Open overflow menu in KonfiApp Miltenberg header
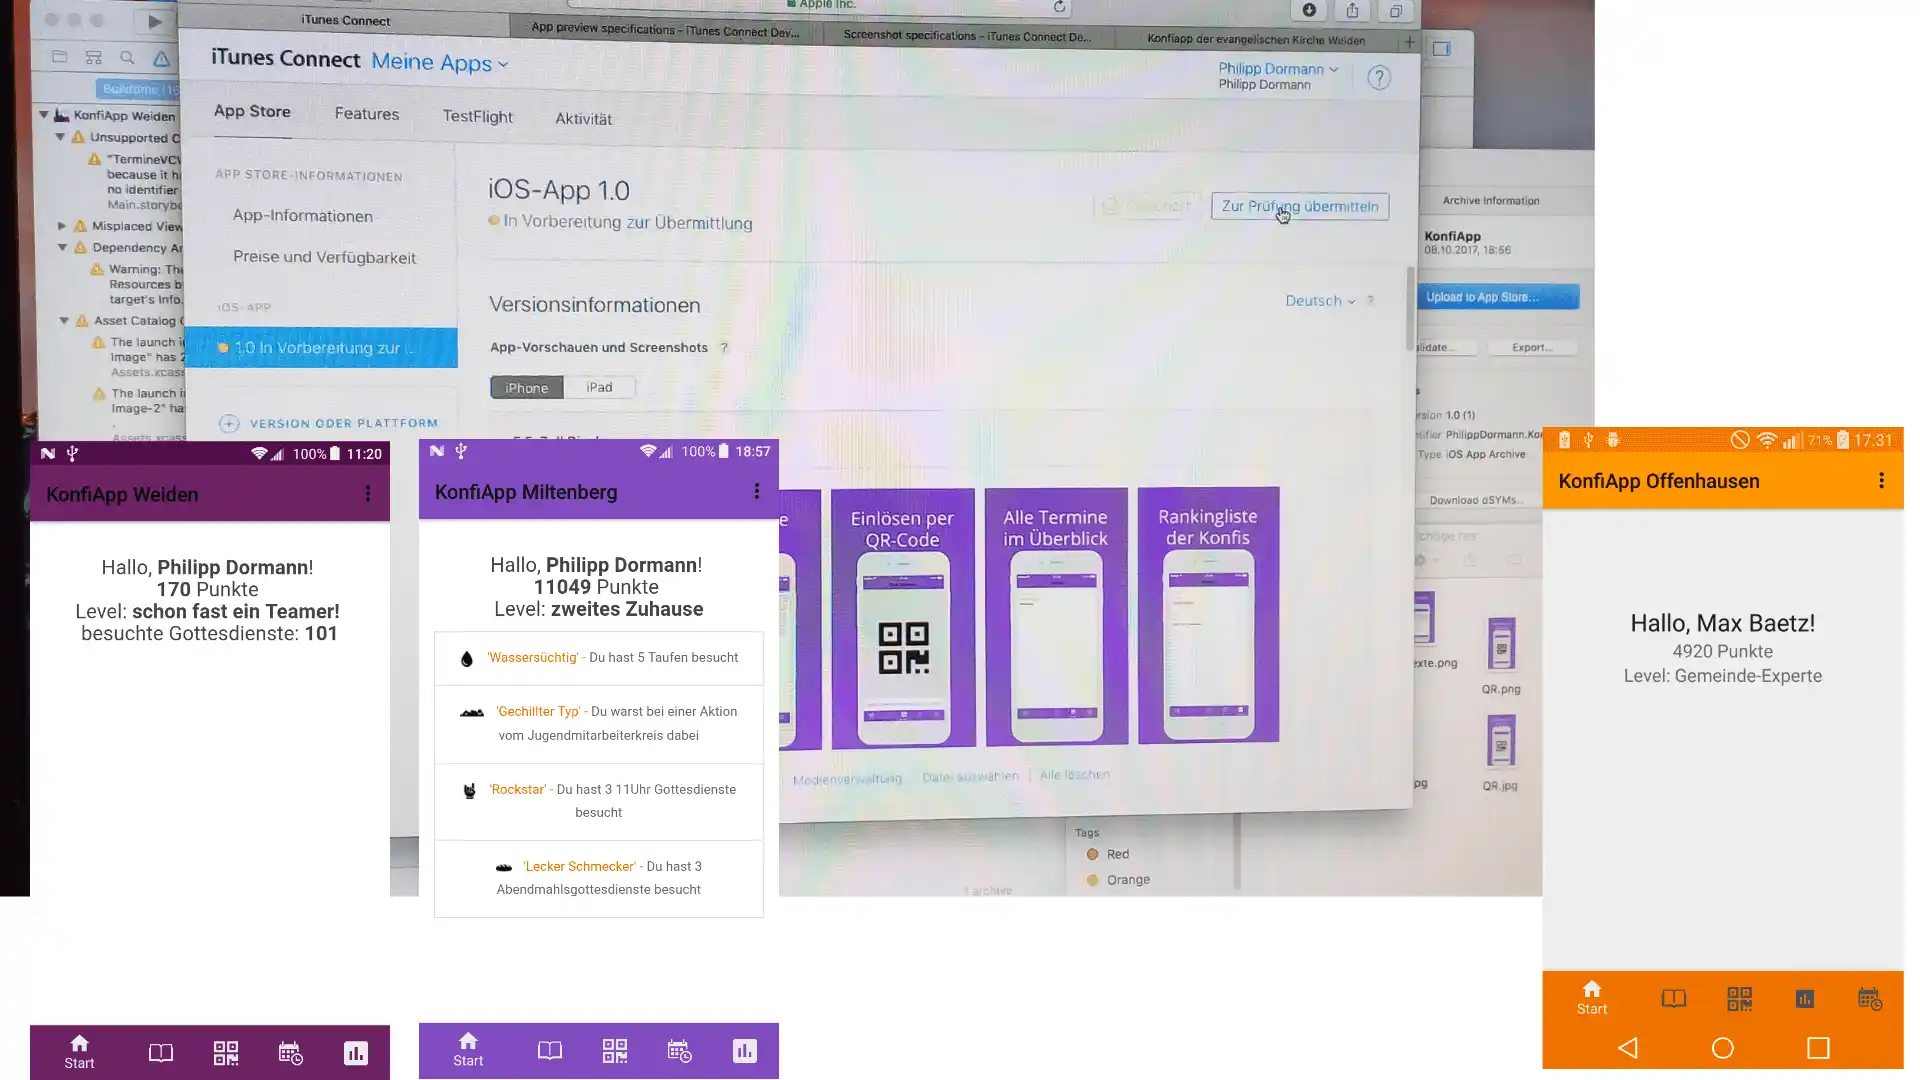 (757, 491)
